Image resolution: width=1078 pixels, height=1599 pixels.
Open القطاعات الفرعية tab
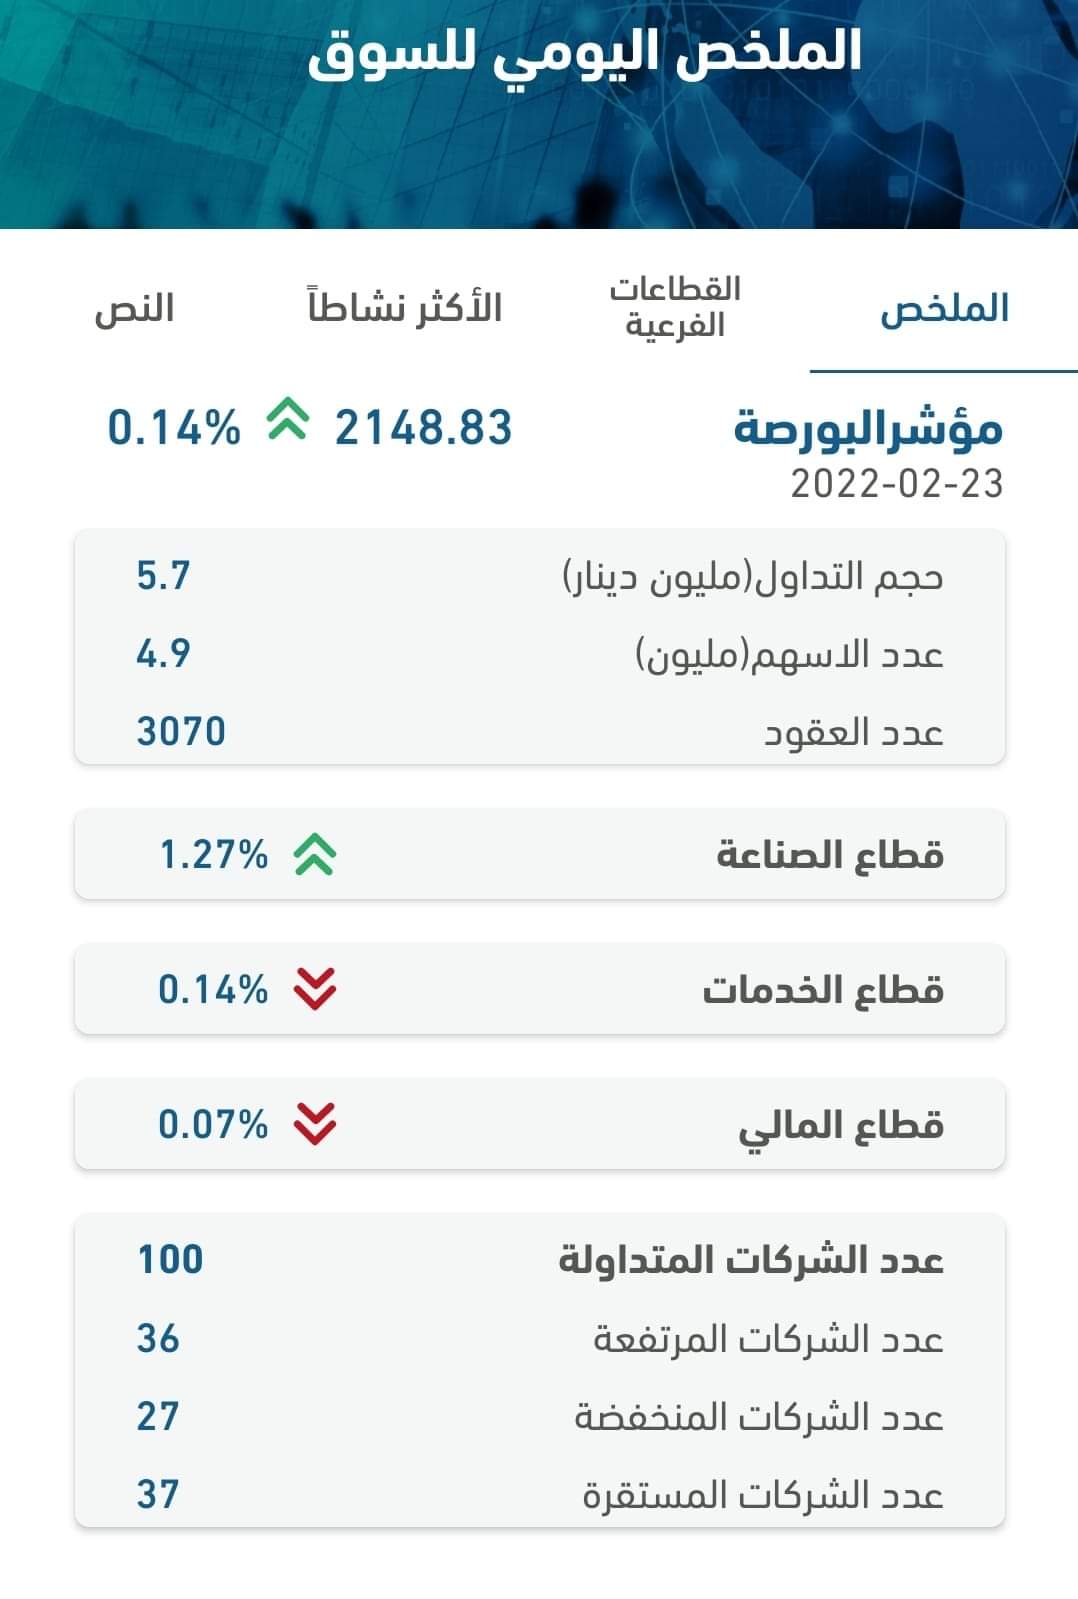click(x=675, y=307)
